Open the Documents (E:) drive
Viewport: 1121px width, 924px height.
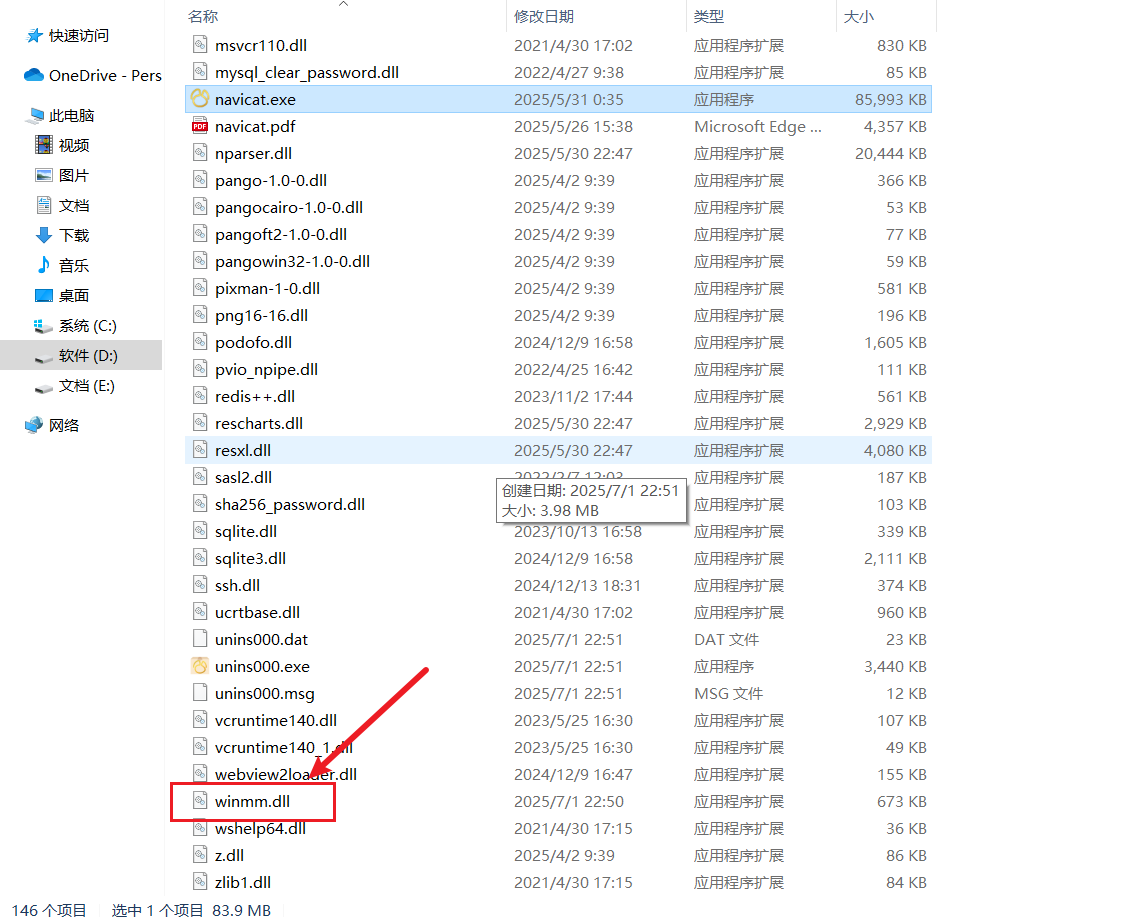coord(87,385)
